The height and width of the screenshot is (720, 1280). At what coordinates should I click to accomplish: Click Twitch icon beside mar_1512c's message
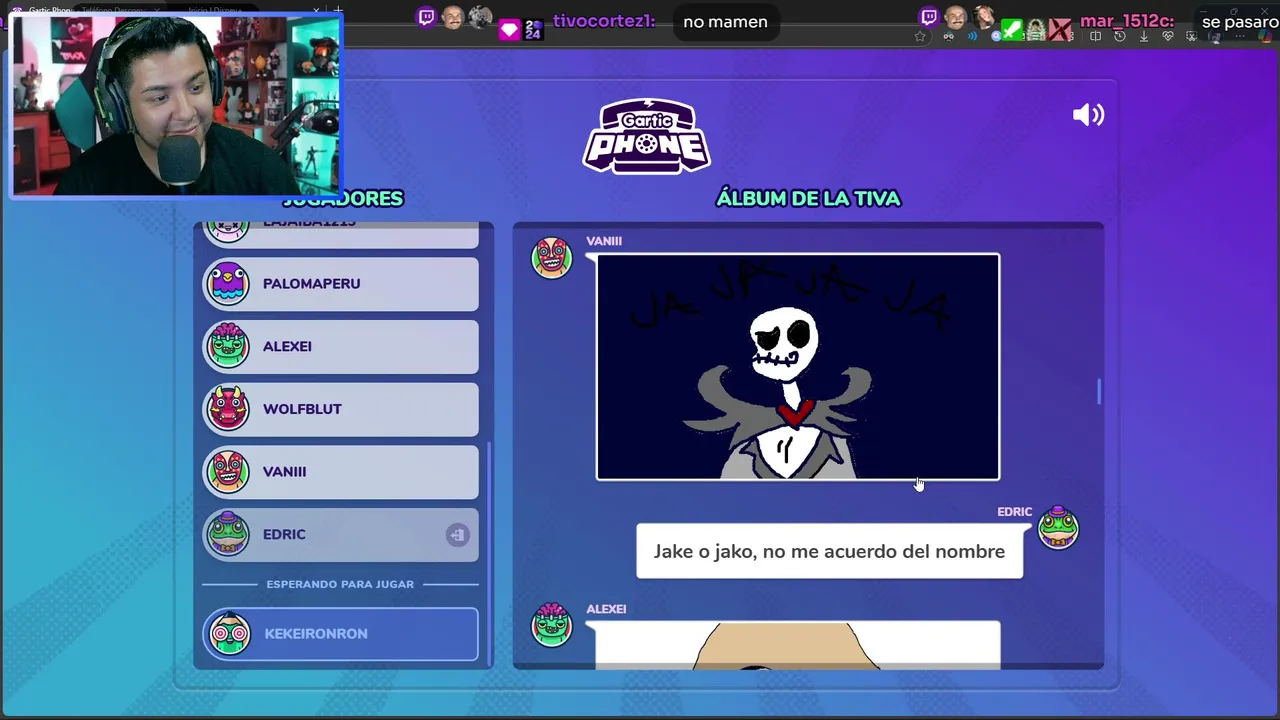tap(929, 17)
